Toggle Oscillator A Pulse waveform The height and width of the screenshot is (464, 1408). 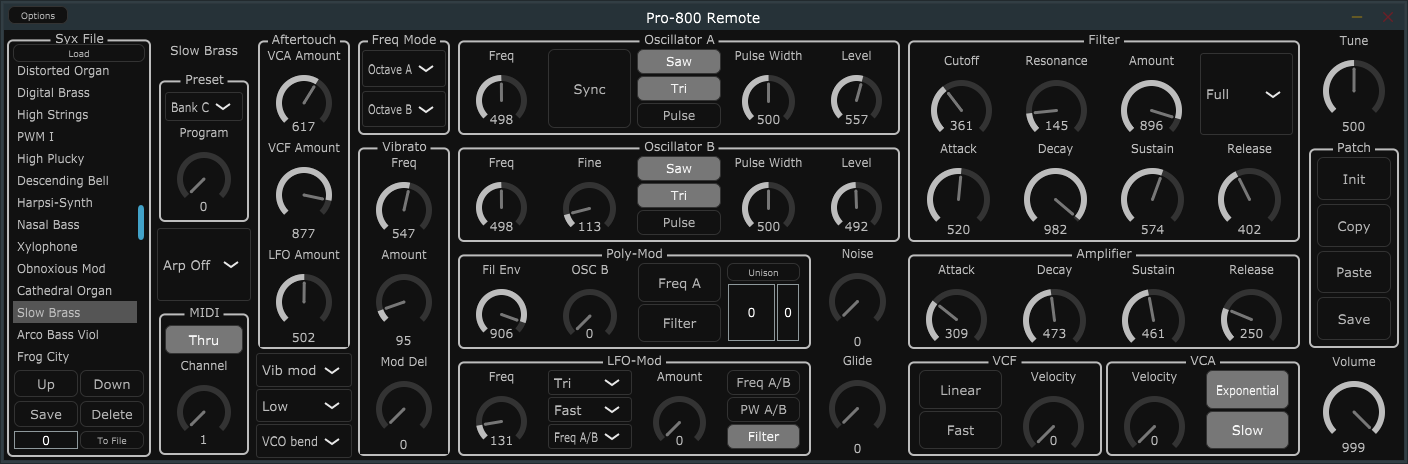(x=679, y=115)
